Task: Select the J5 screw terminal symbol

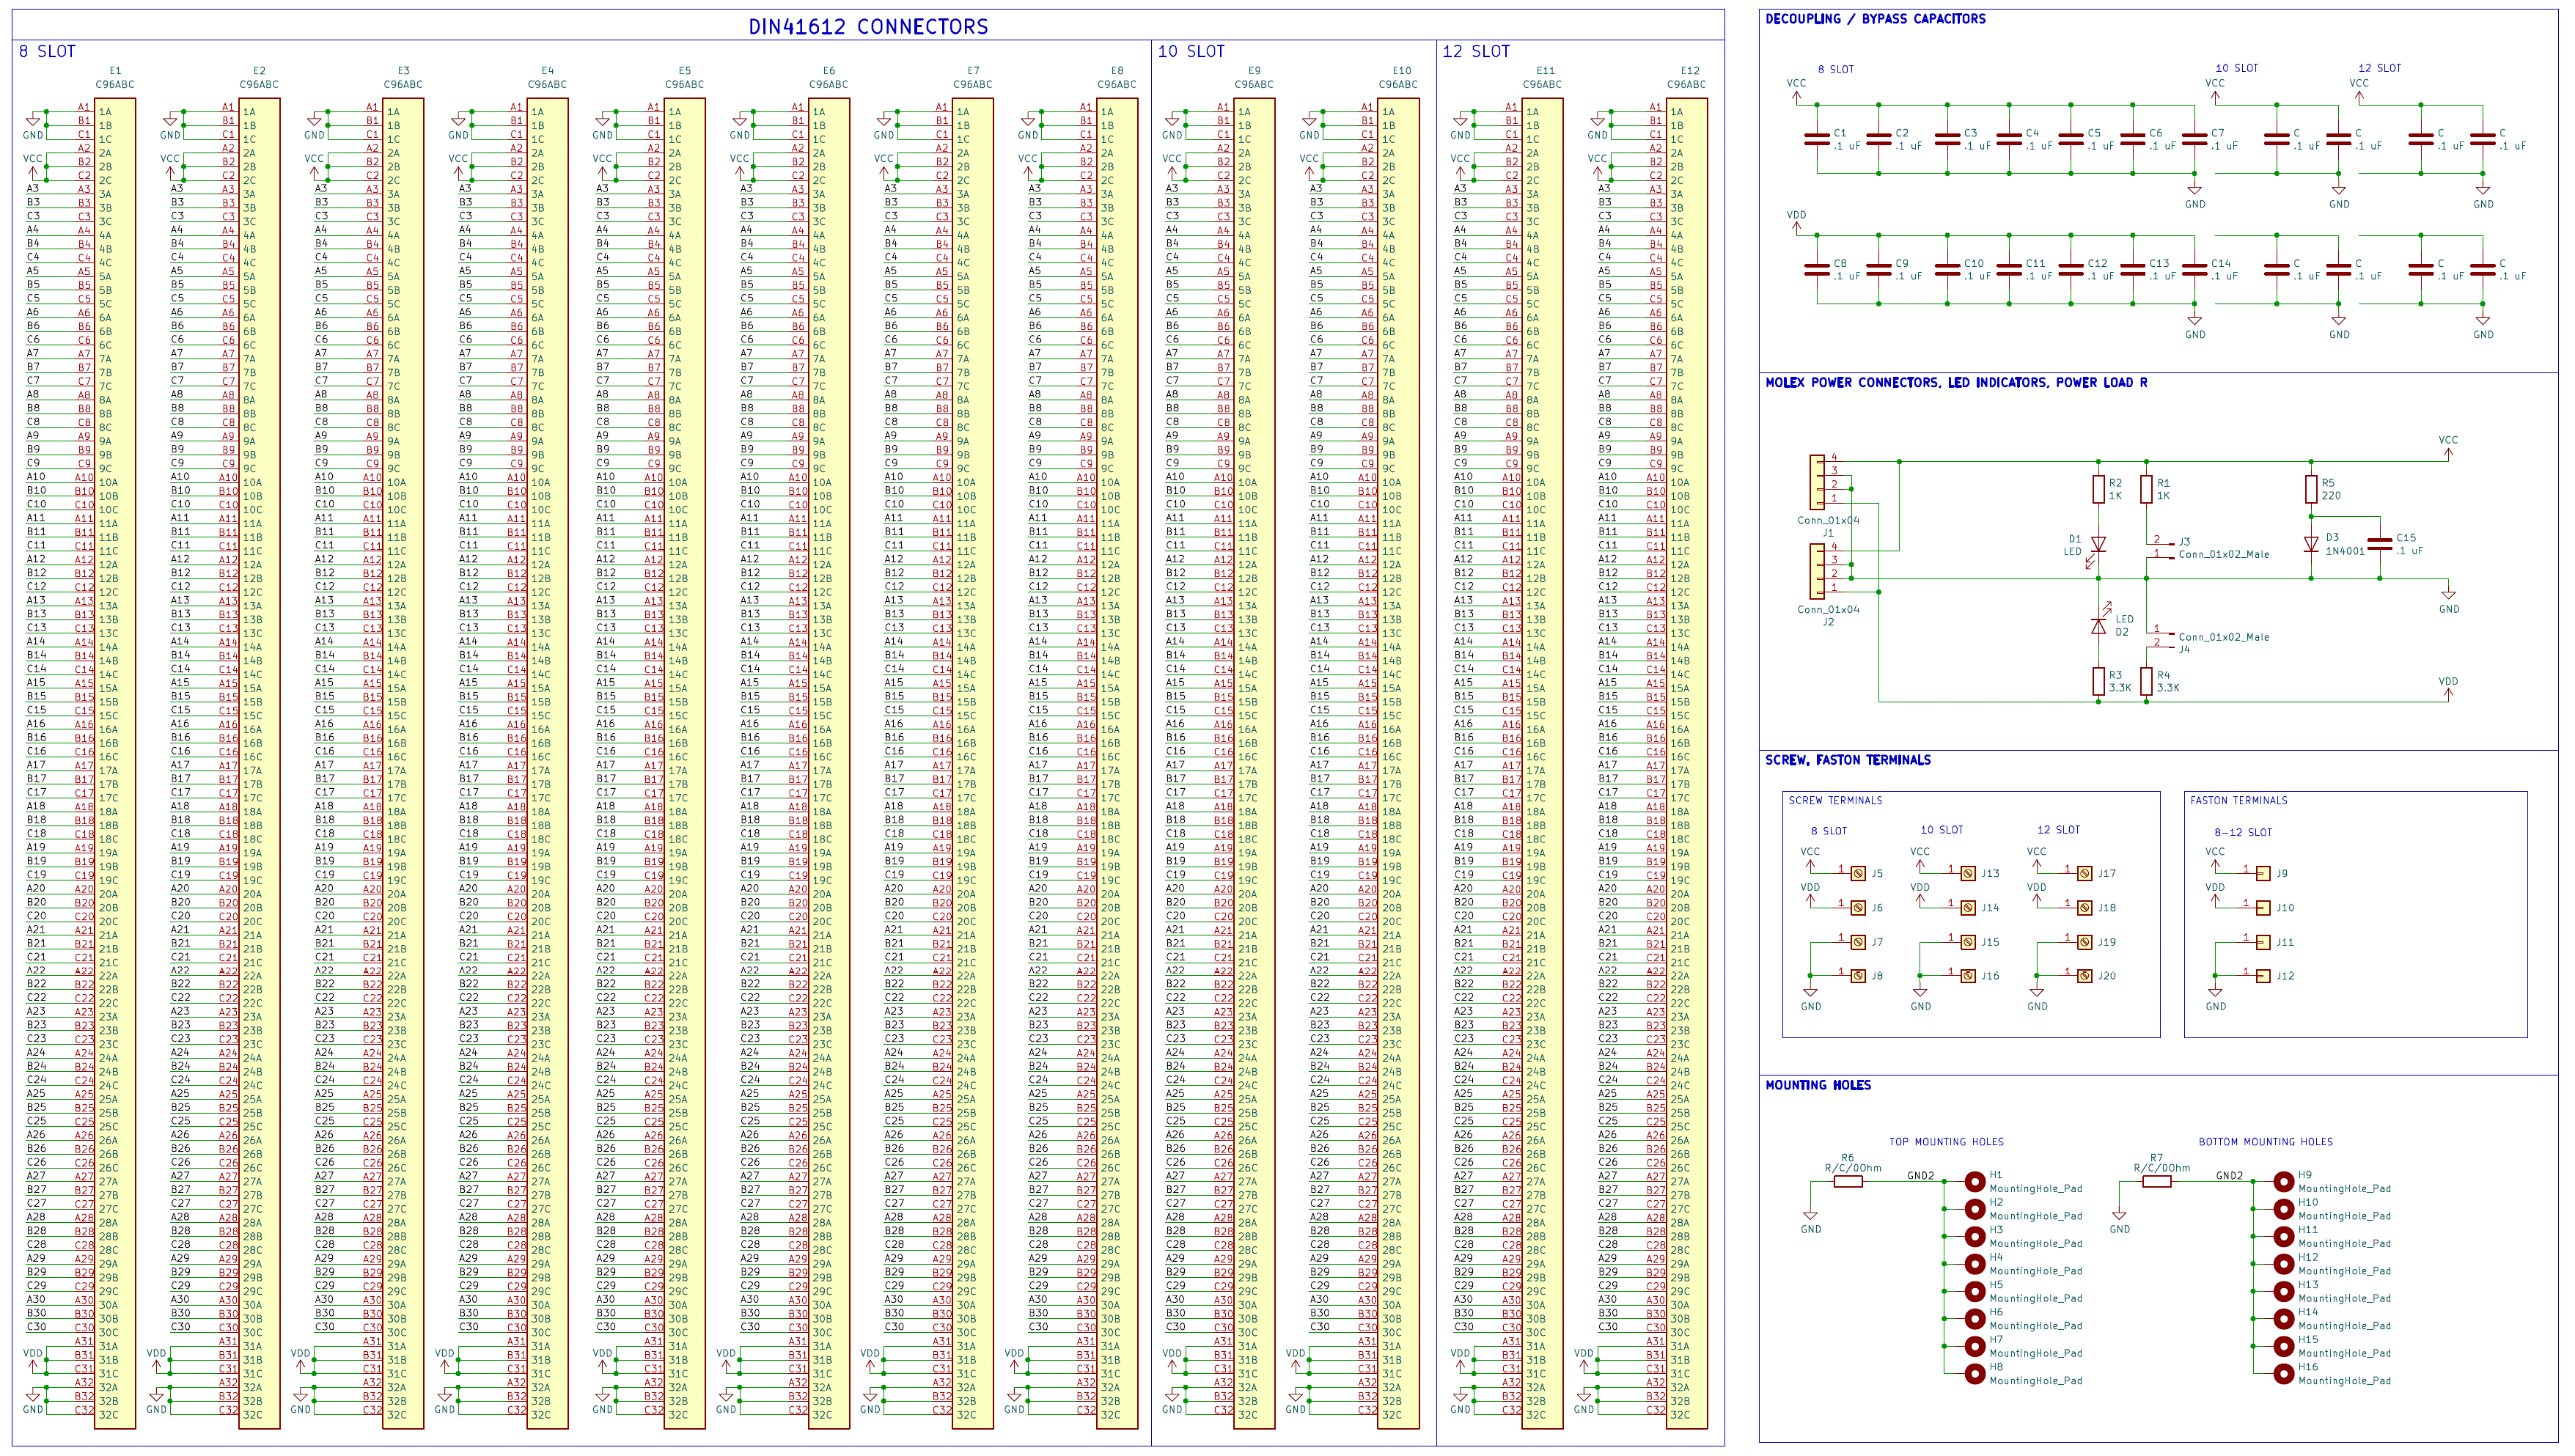Action: [x=1858, y=873]
